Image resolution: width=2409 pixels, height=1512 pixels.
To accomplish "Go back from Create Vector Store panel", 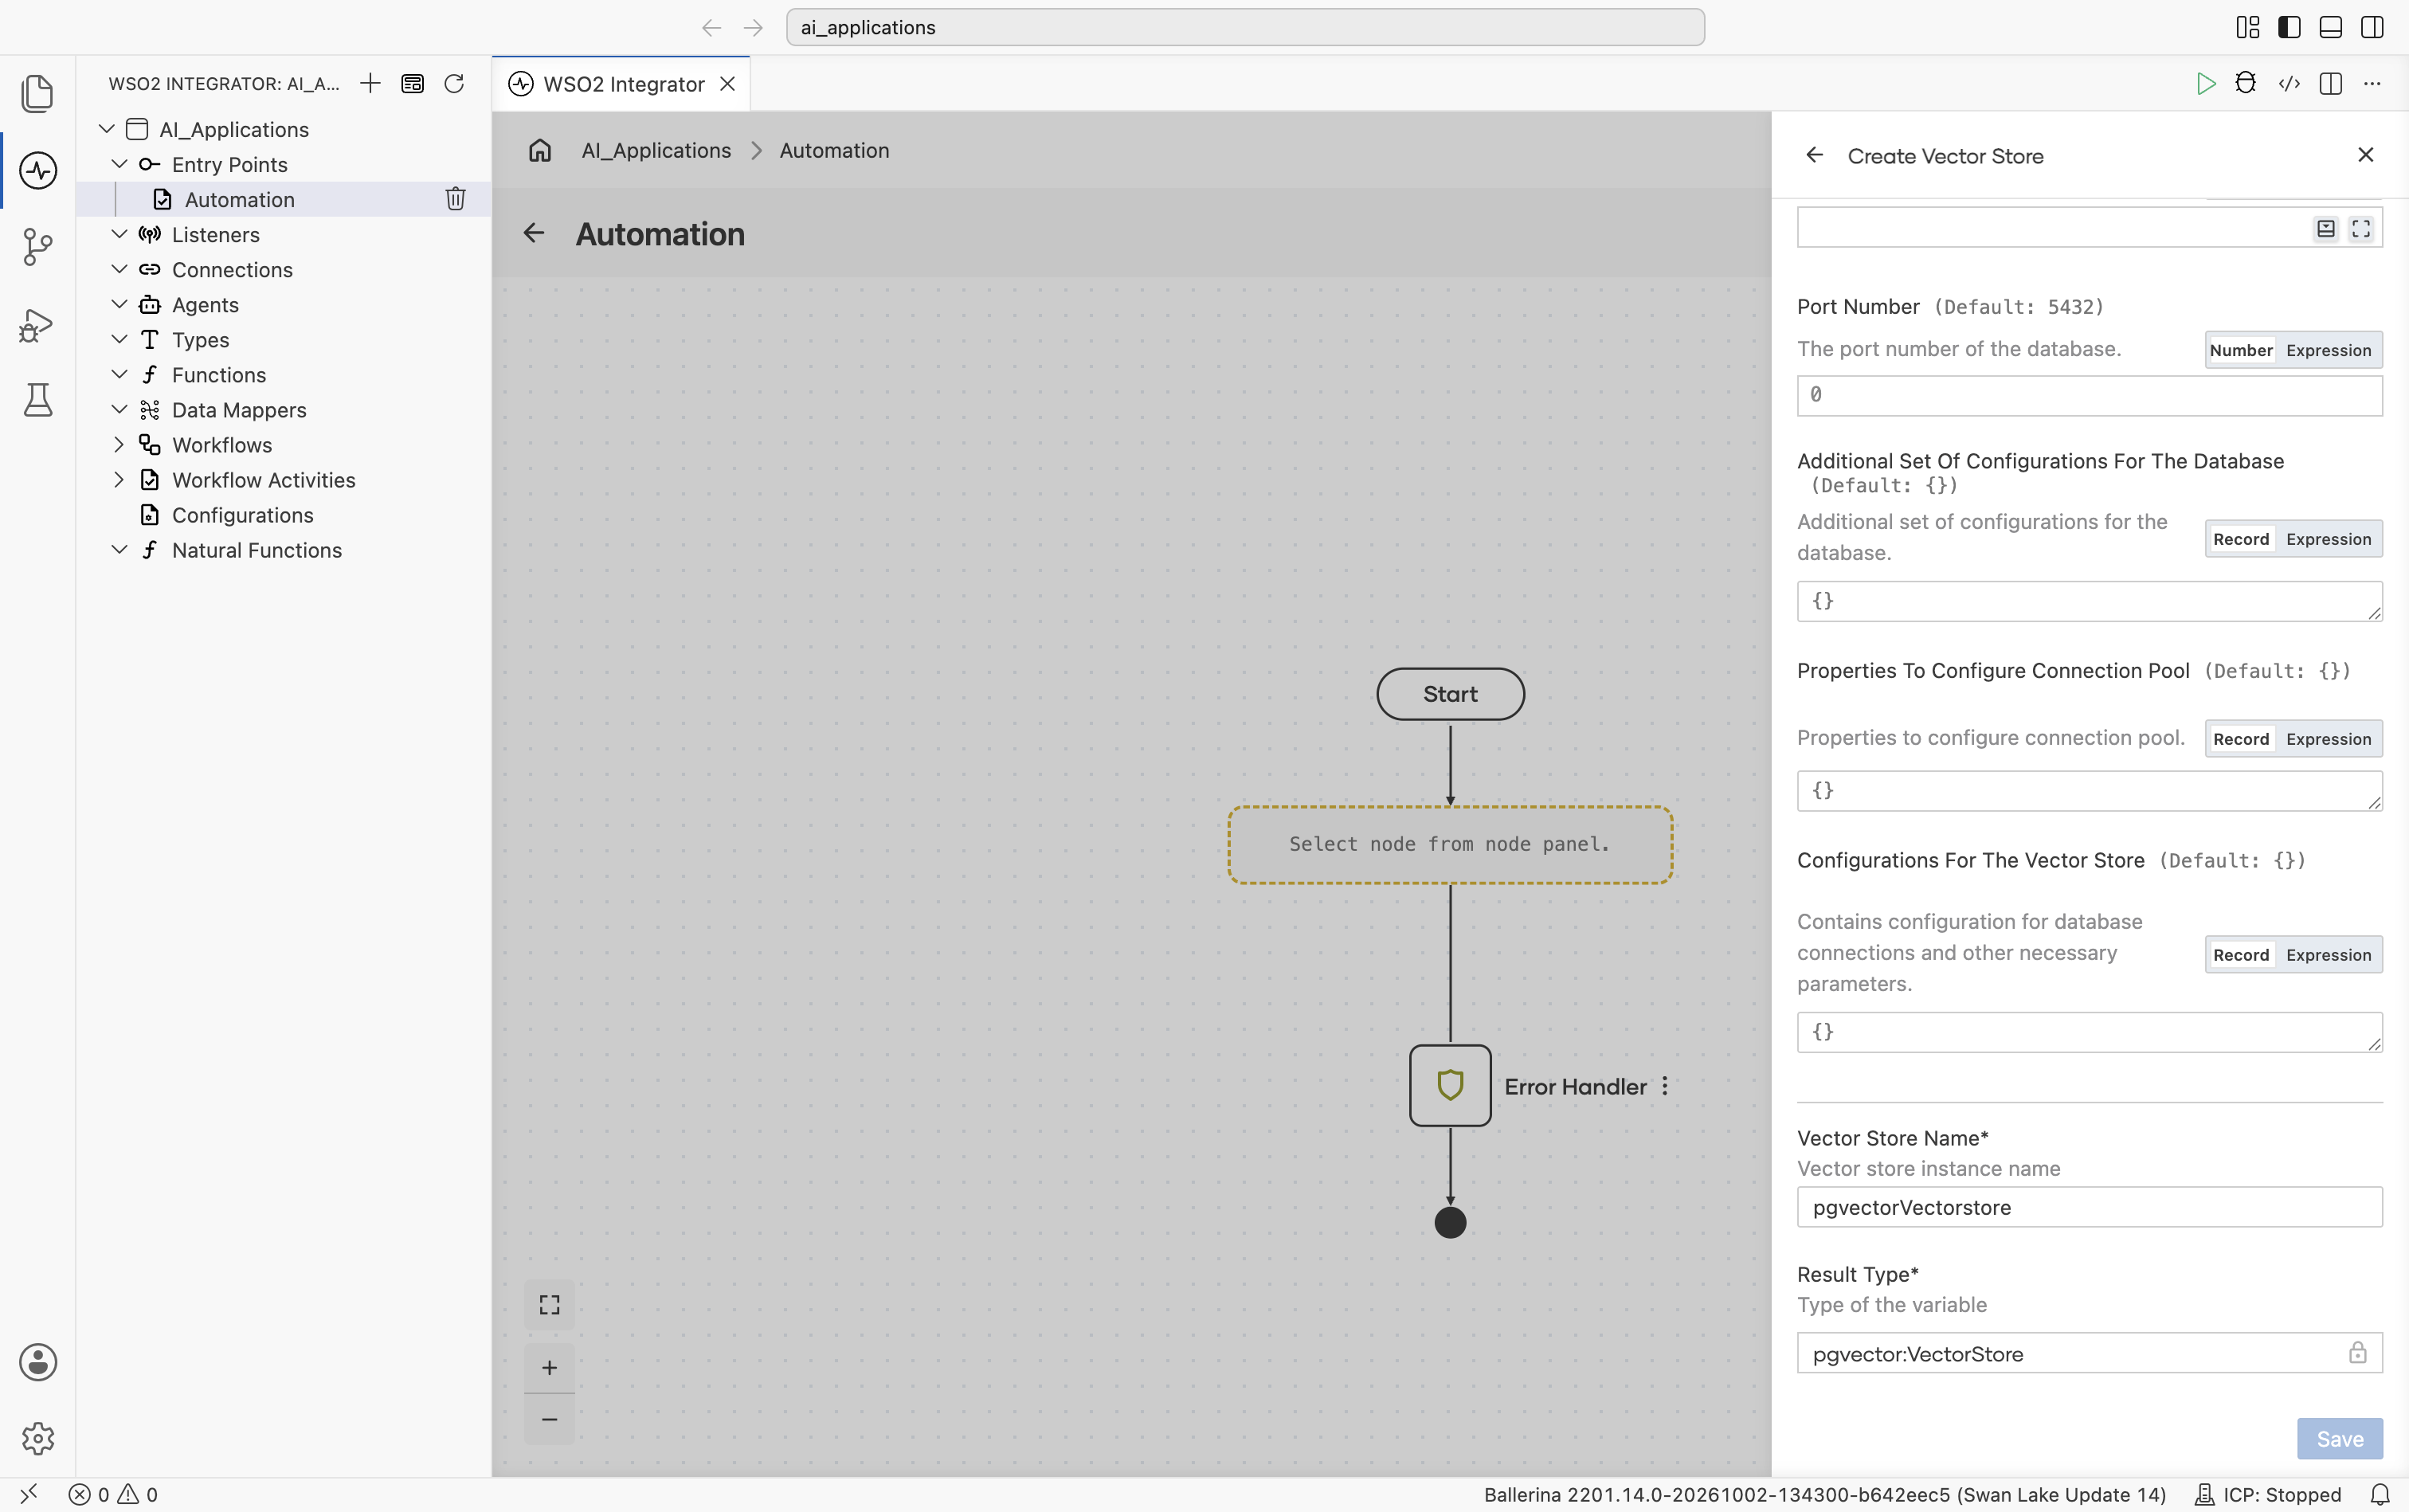I will [x=1814, y=155].
